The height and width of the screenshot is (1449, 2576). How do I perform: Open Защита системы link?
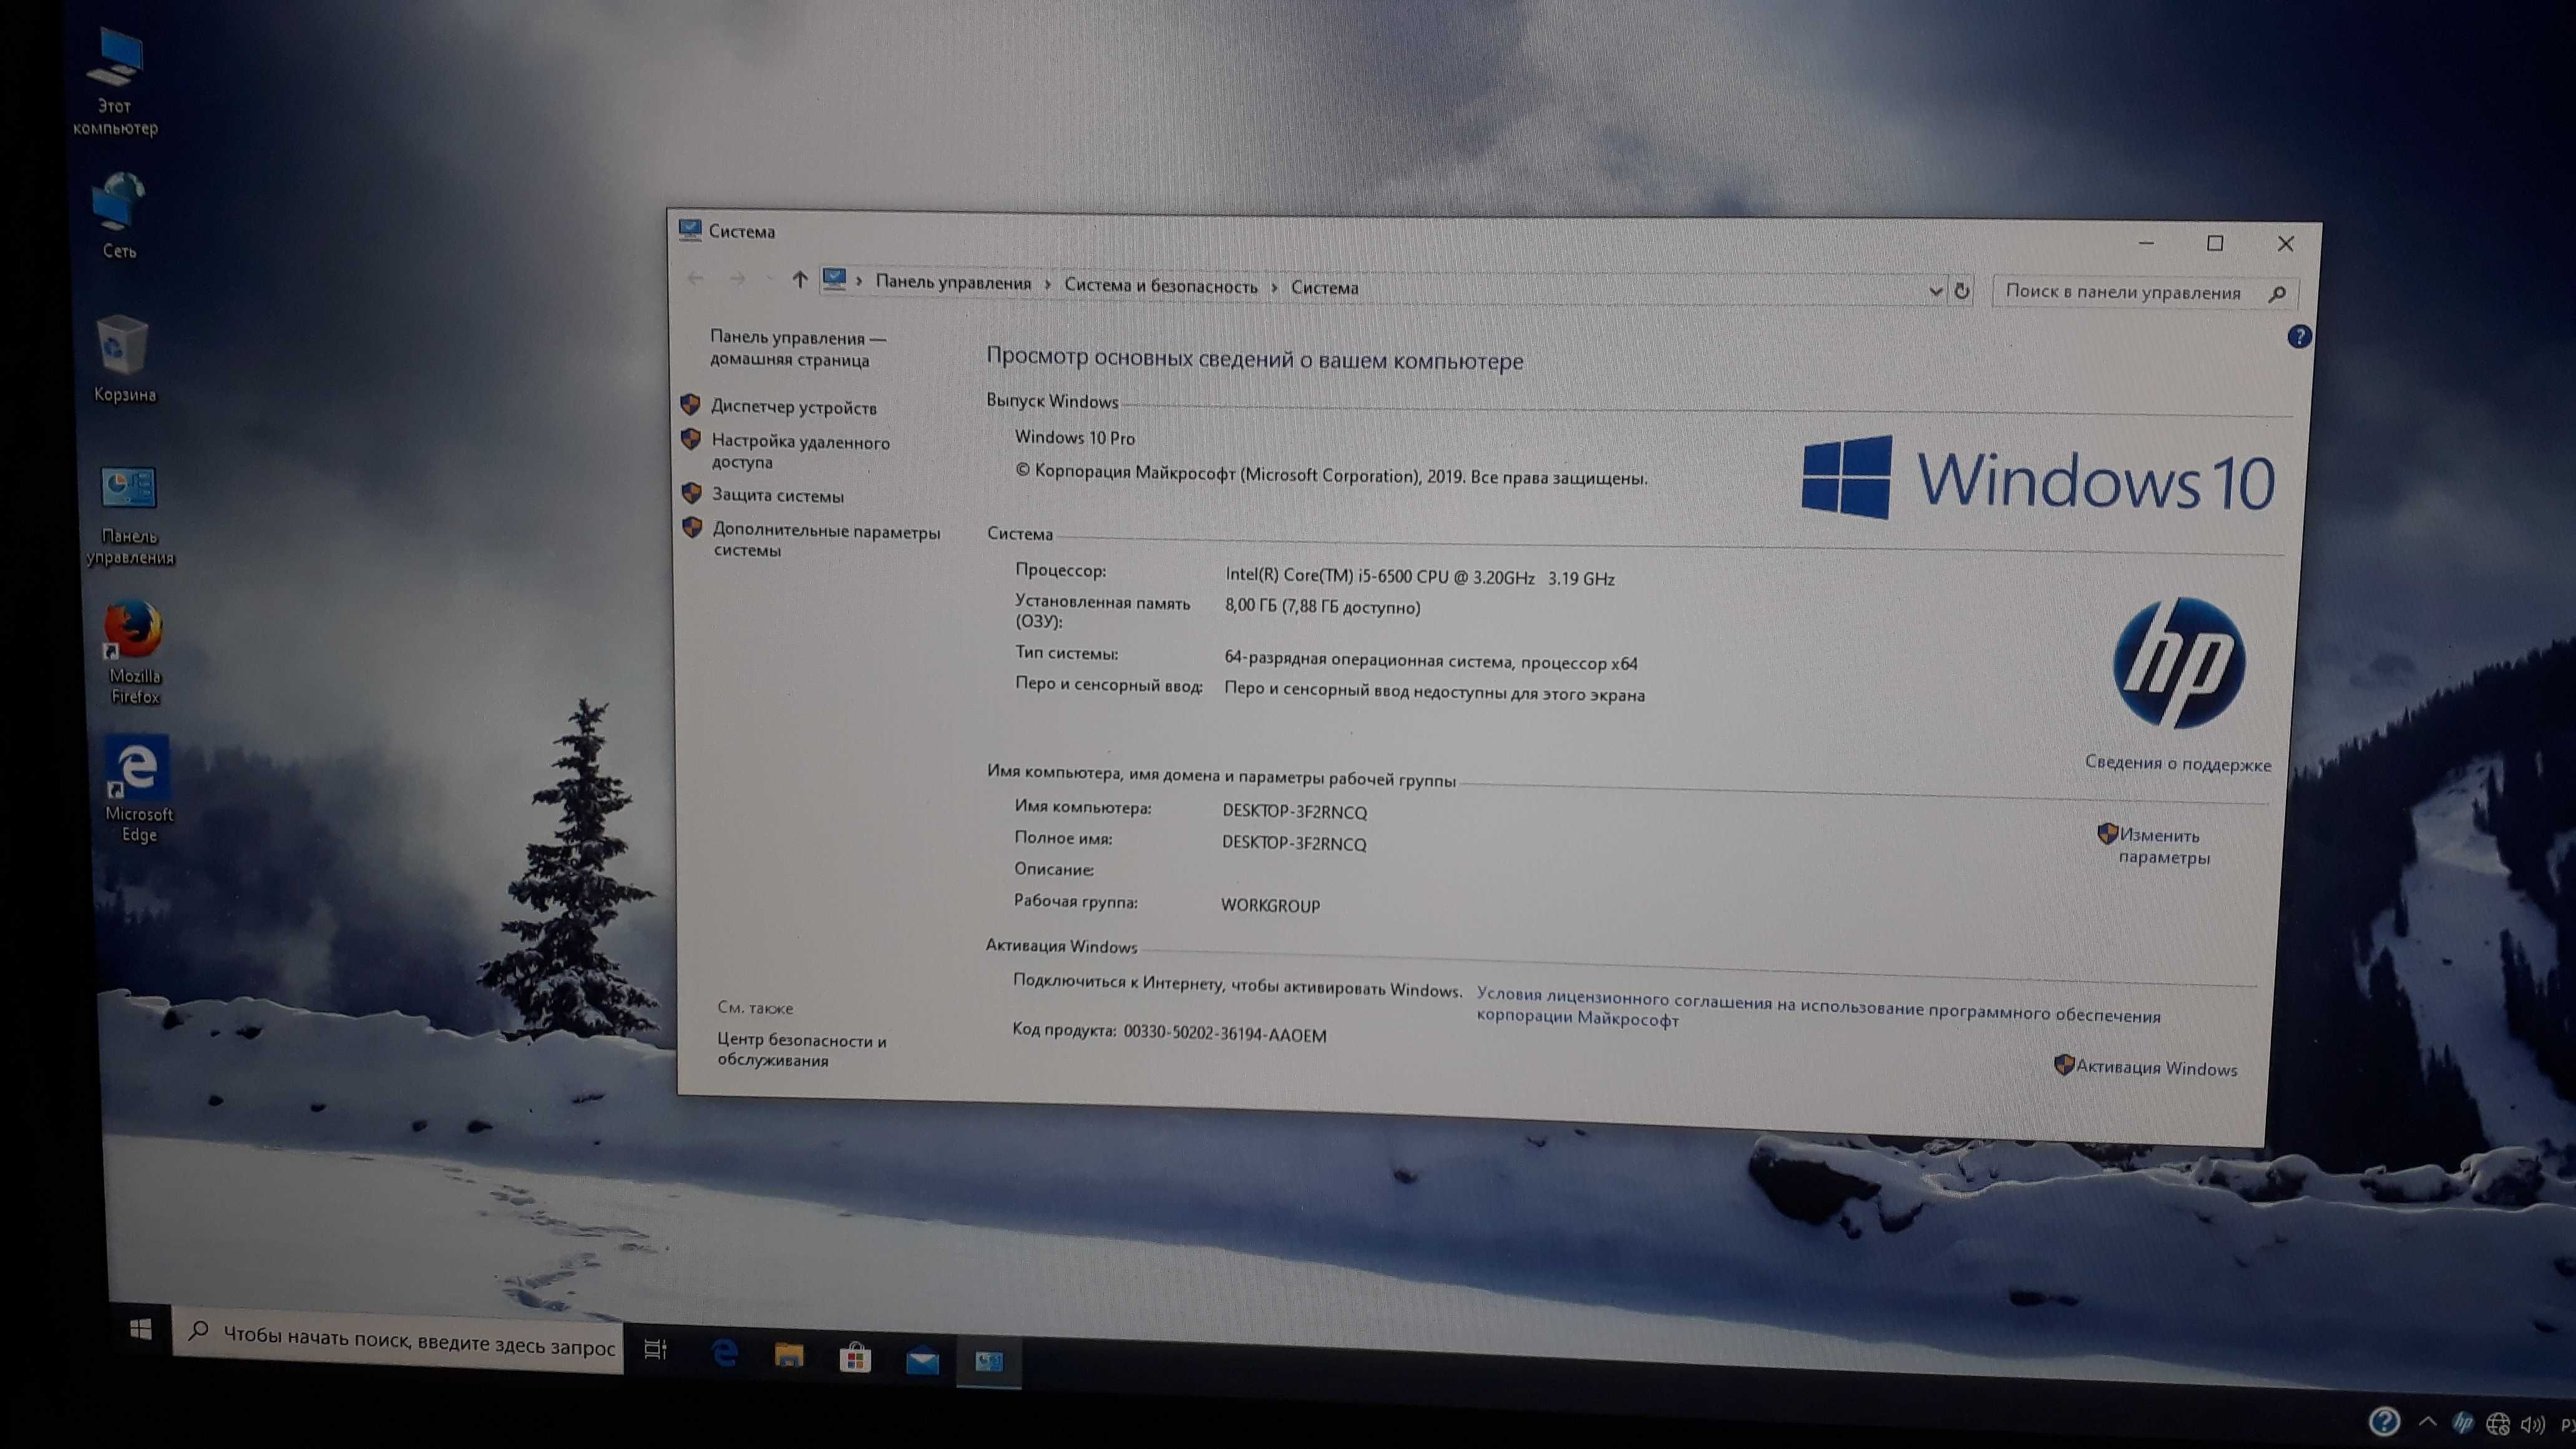(x=777, y=495)
